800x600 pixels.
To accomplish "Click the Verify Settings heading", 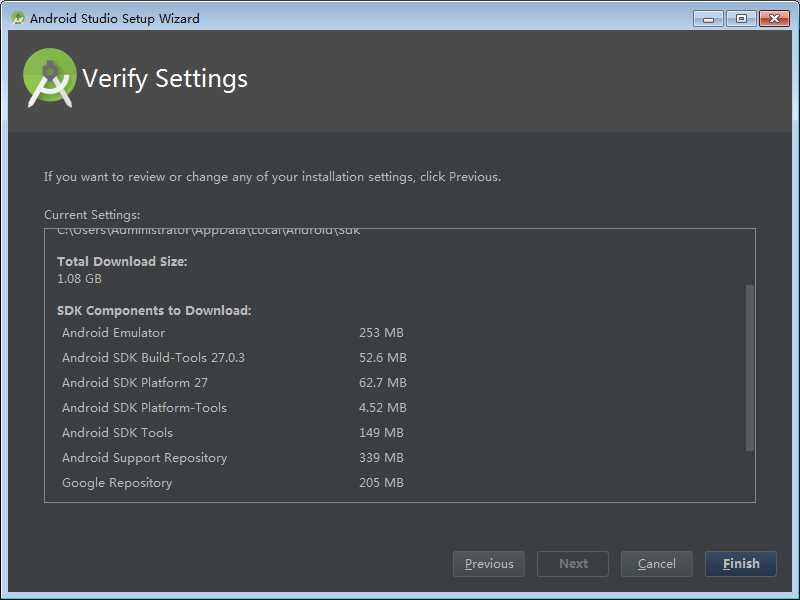I will (165, 79).
